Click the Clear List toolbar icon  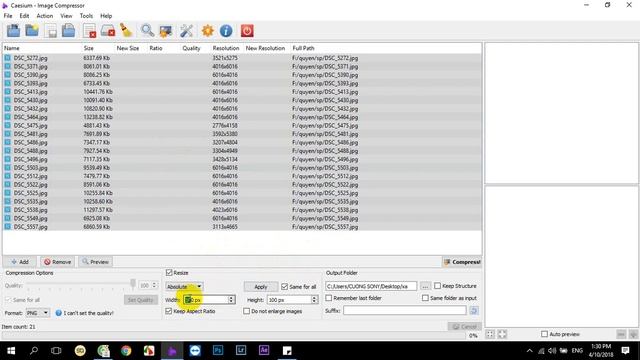pos(108,31)
